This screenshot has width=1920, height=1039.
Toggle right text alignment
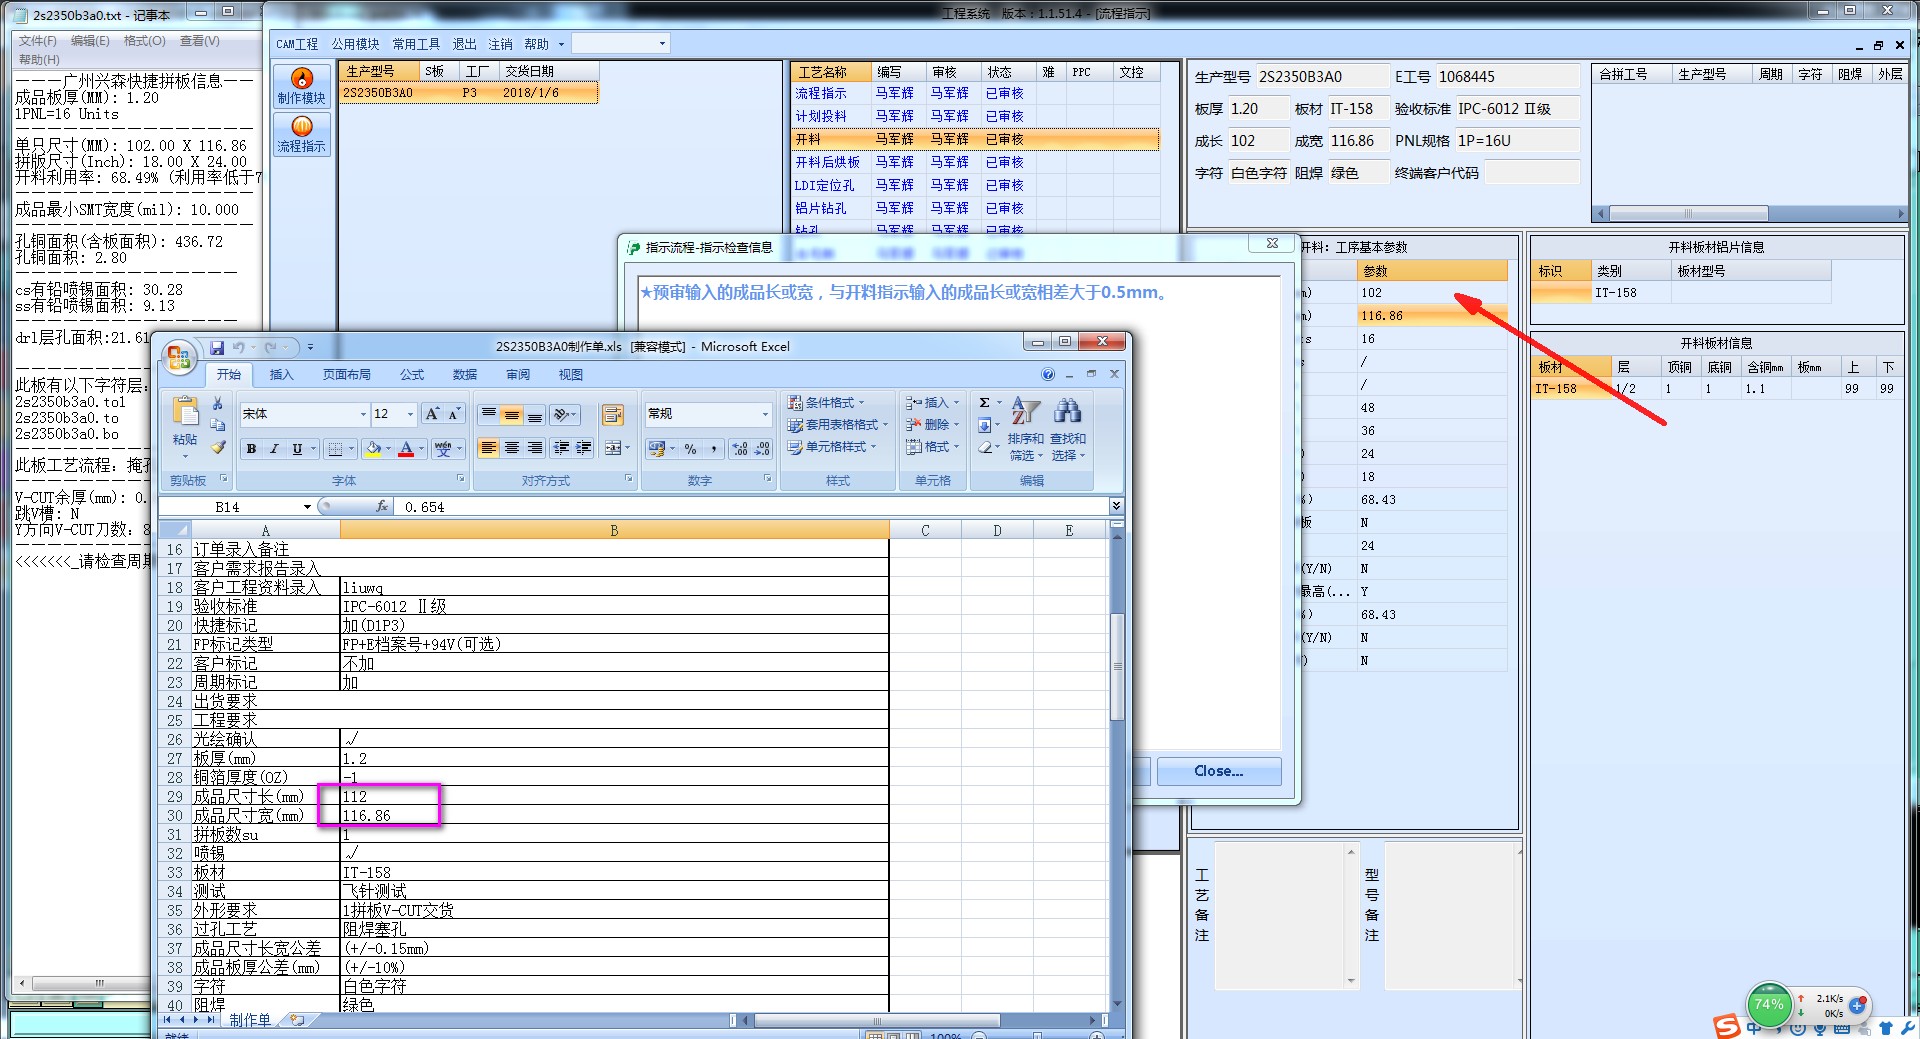tap(534, 448)
